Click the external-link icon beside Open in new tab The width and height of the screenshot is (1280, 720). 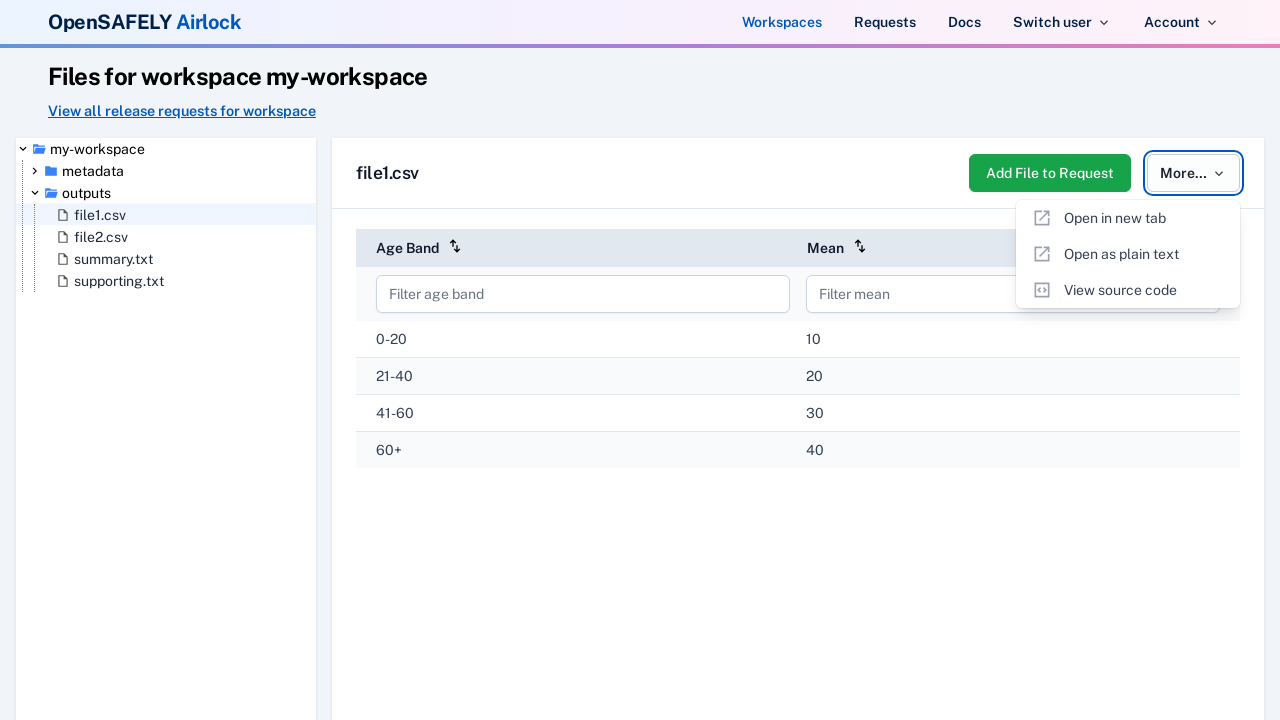(x=1041, y=218)
